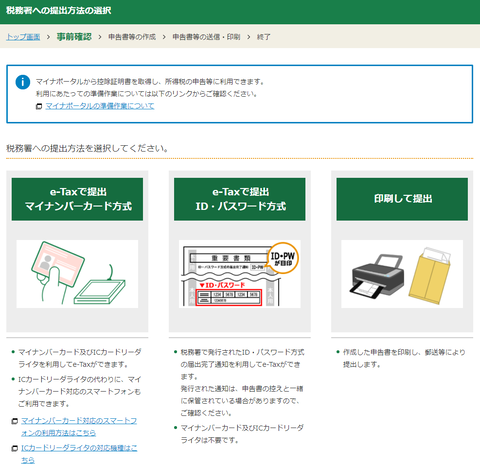Click the 事前確認 breadcrumb step
The image size is (480, 464).
pos(74,37)
